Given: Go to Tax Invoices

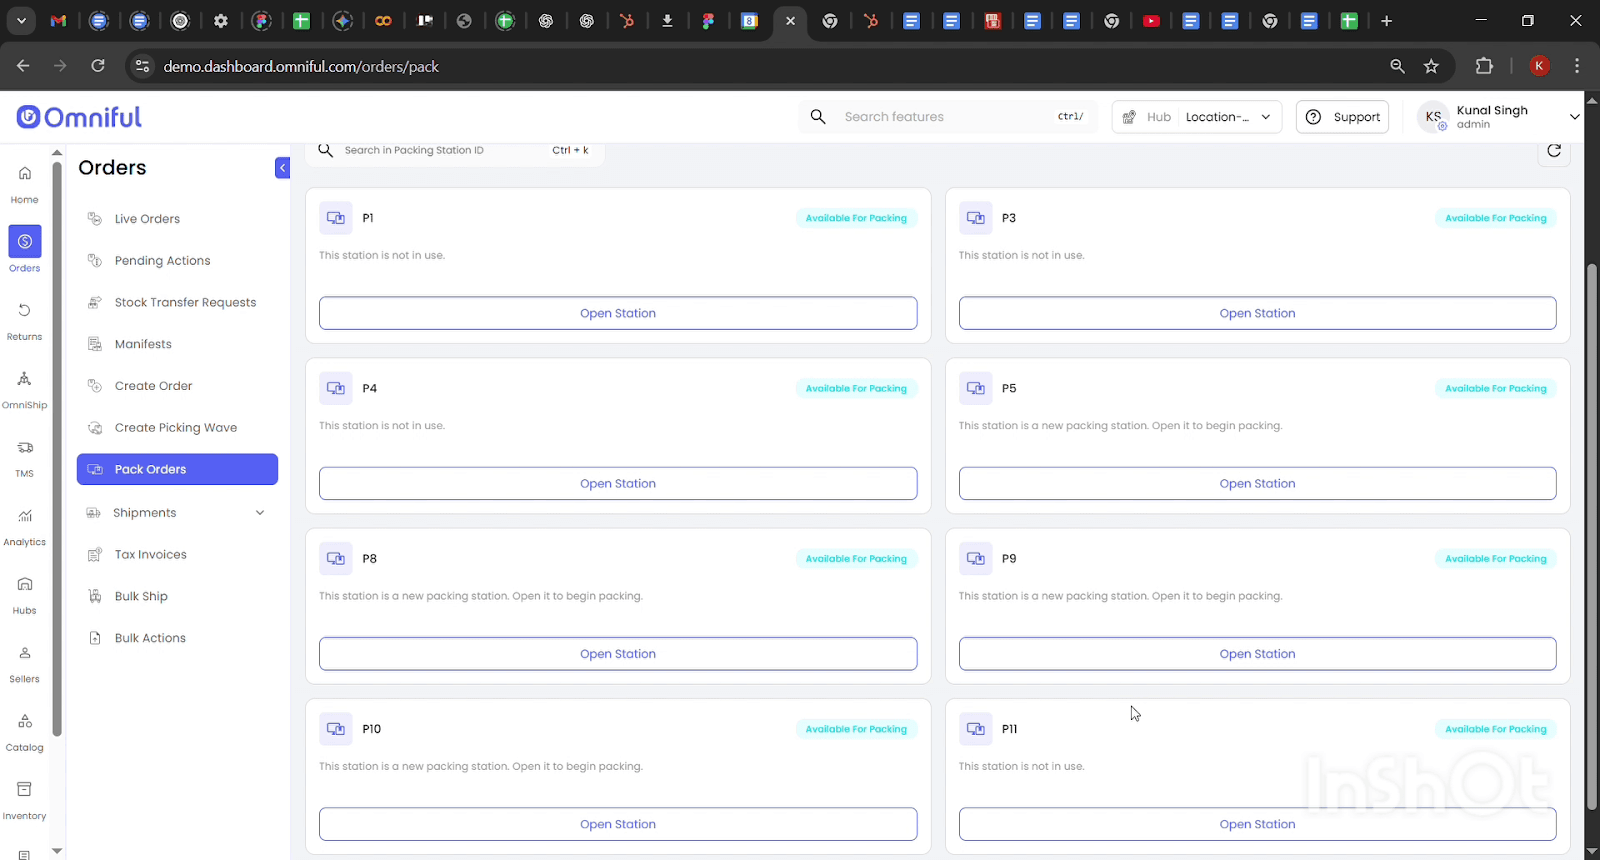Looking at the screenshot, I should (x=150, y=555).
